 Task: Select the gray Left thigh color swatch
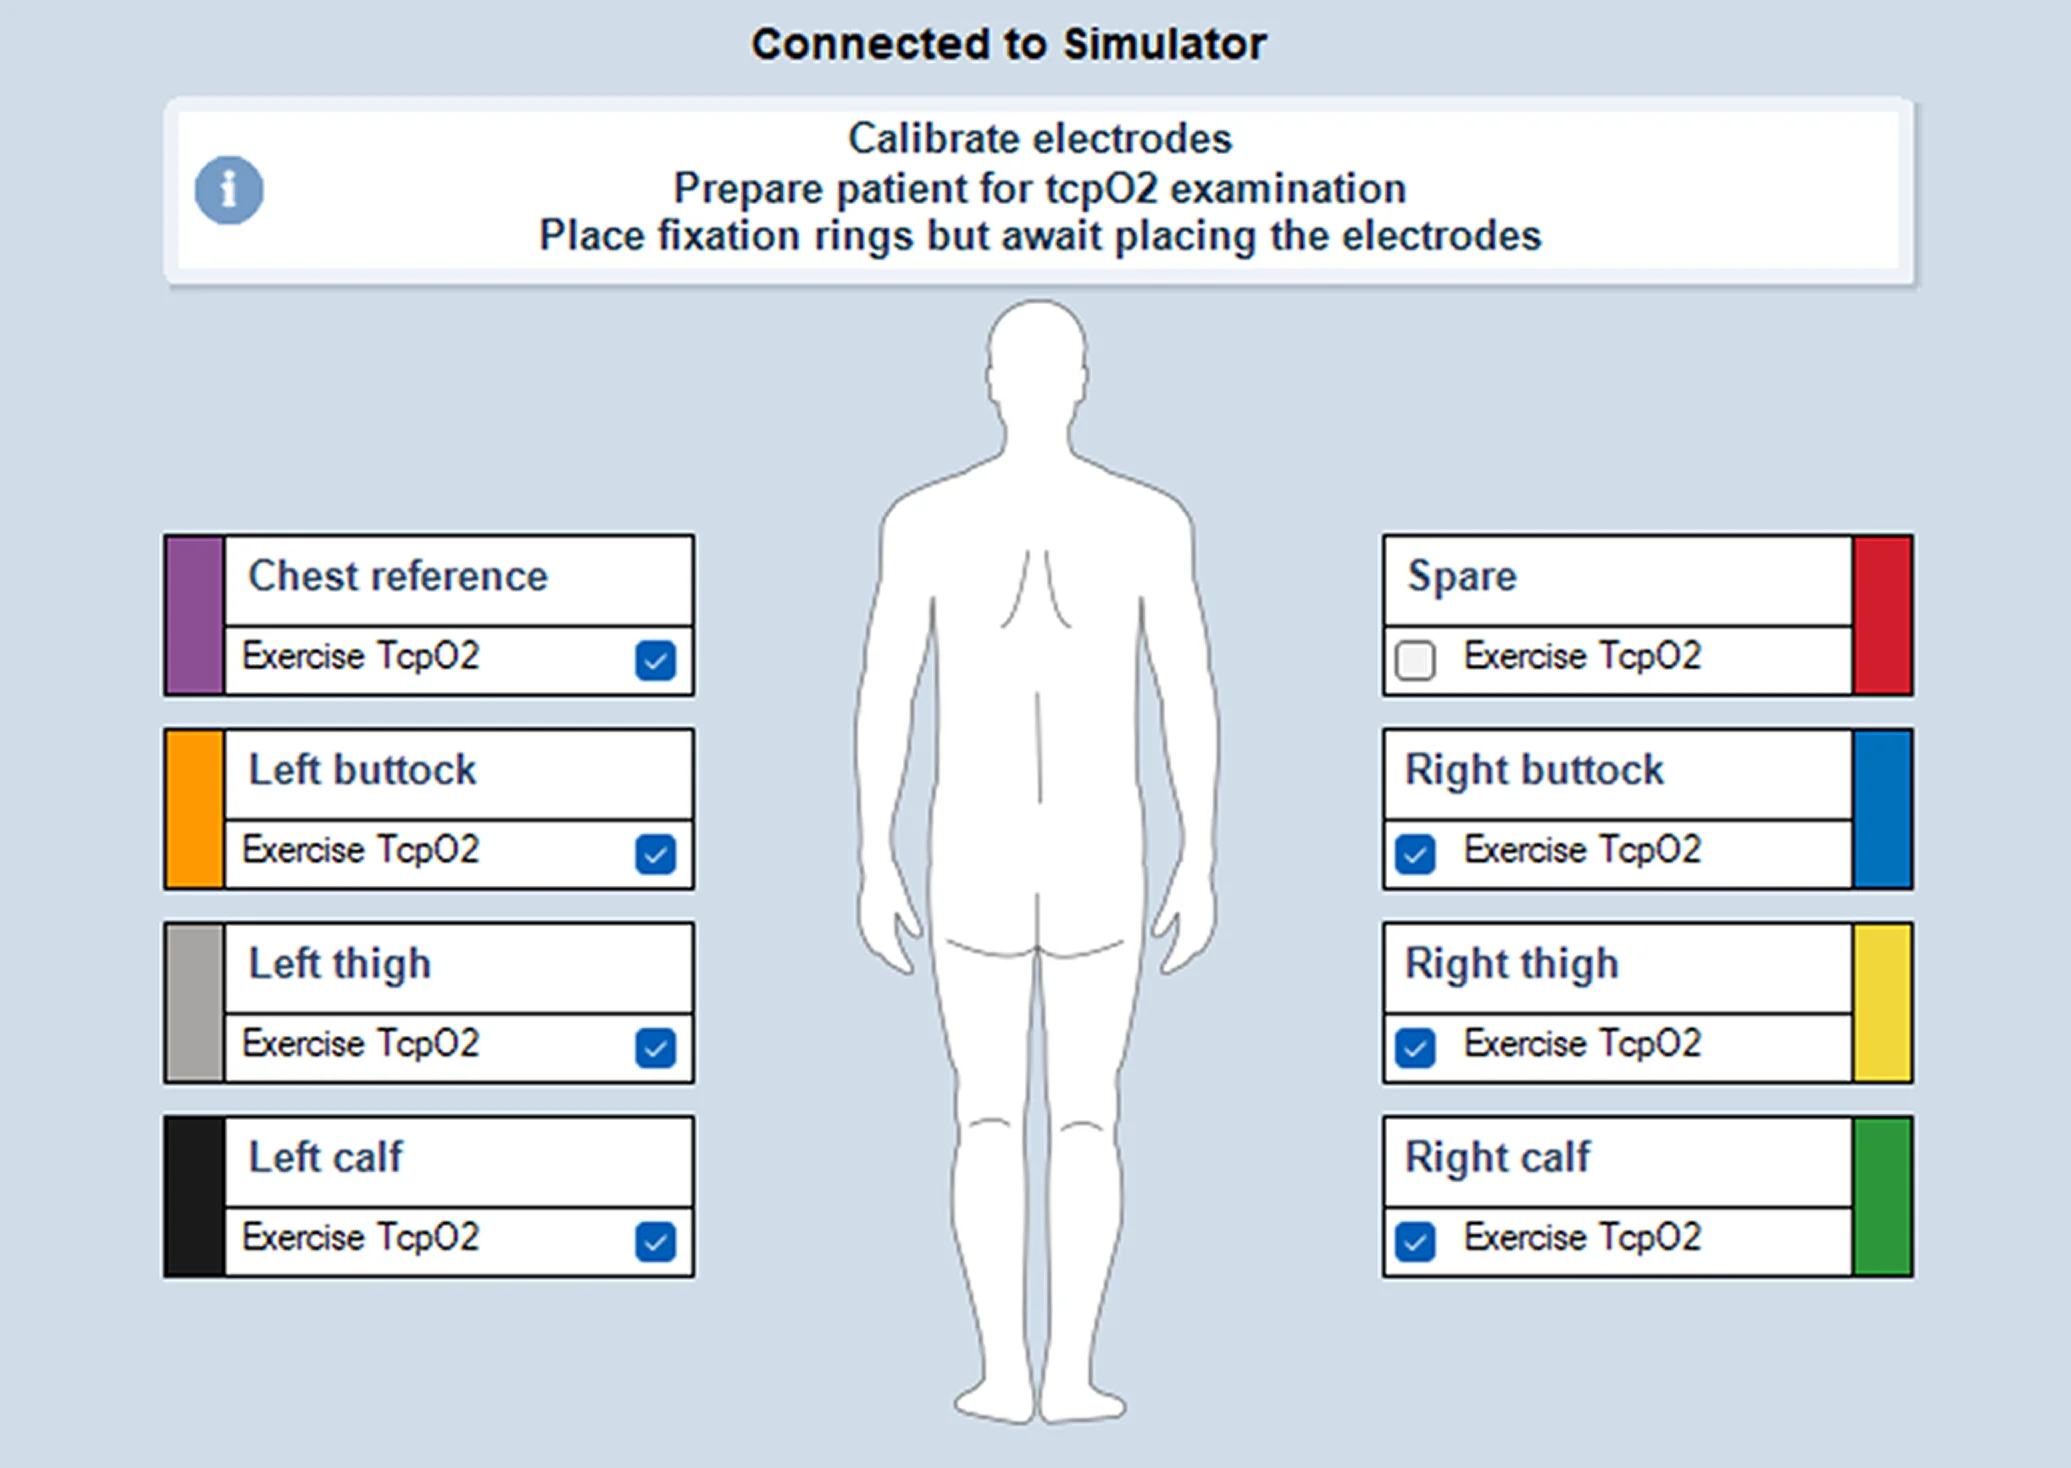click(x=194, y=1003)
